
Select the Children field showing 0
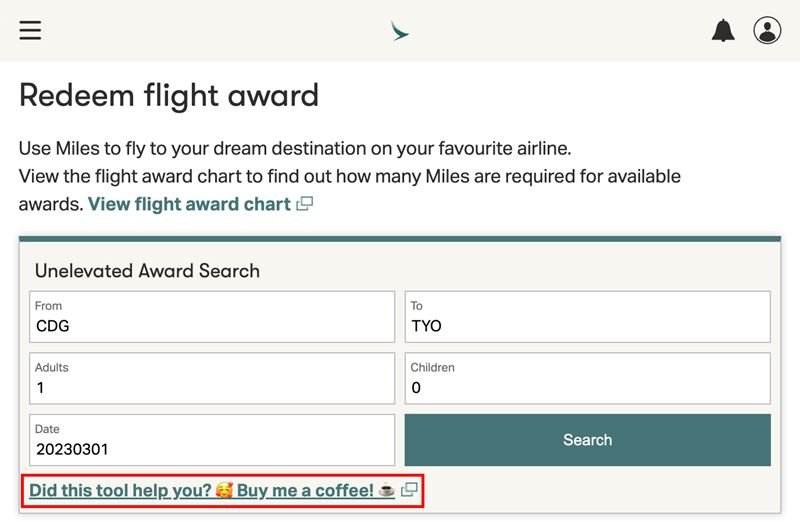(587, 378)
